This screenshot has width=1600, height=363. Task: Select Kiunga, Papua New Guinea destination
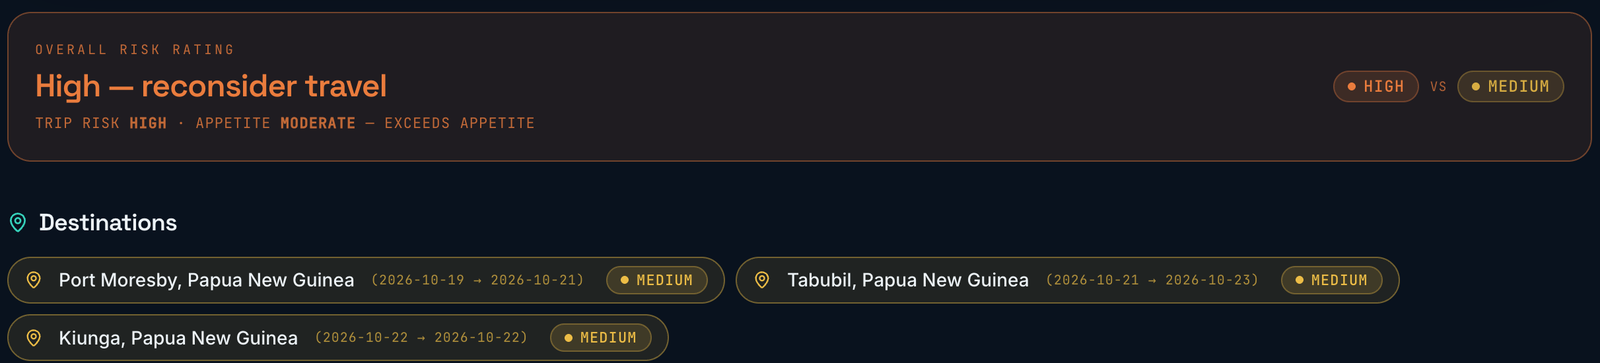click(x=338, y=338)
